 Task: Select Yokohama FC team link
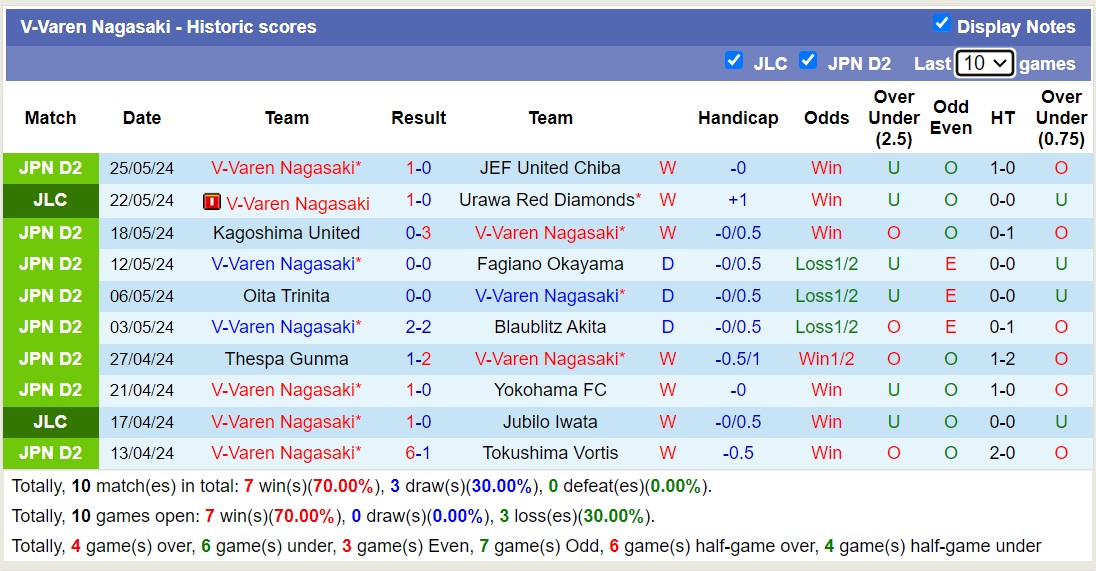550,390
